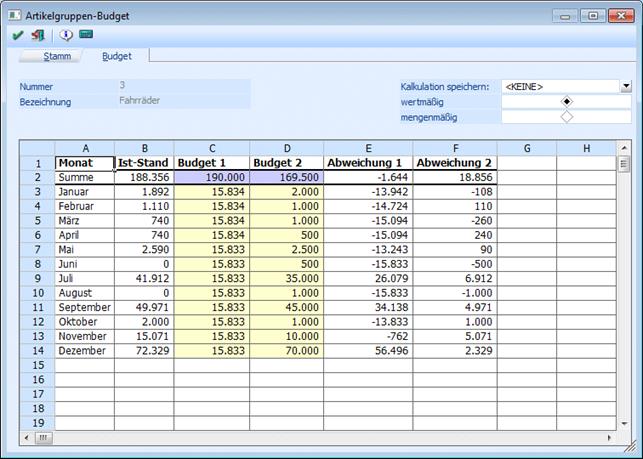643x459 pixels.
Task: Click row header 2 for Summe row
Action: 37,177
